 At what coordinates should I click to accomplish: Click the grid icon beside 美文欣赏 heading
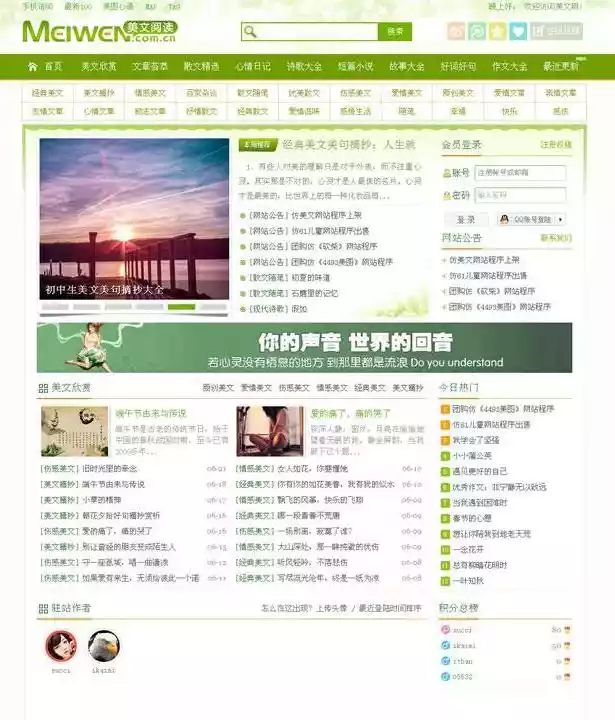43,388
